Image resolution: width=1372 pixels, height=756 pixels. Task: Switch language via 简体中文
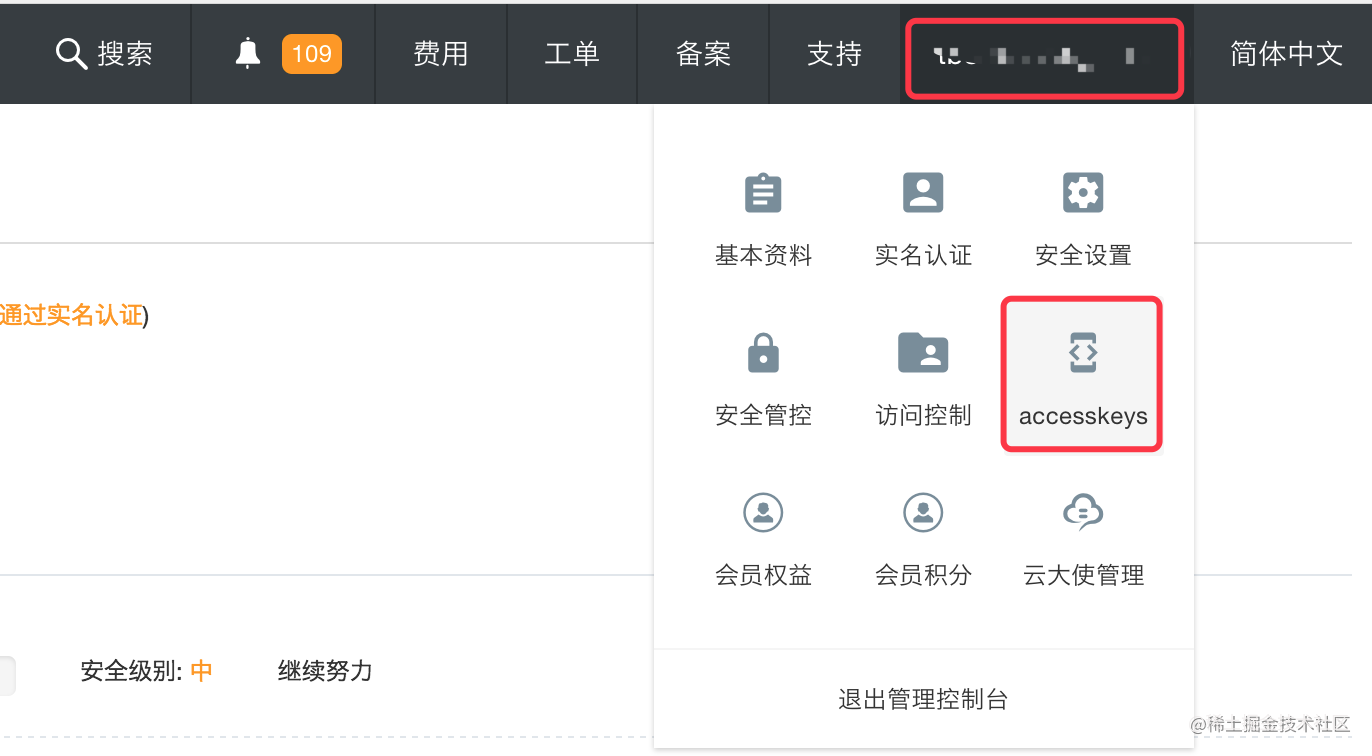1286,54
